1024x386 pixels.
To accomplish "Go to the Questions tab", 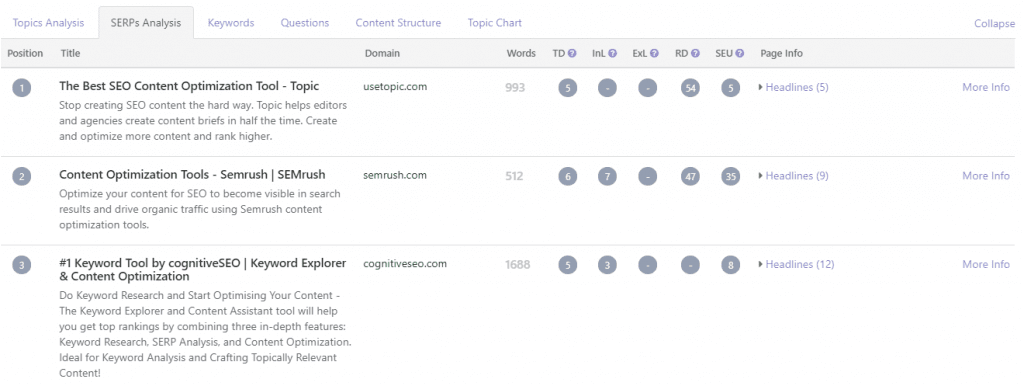I will point(305,23).
